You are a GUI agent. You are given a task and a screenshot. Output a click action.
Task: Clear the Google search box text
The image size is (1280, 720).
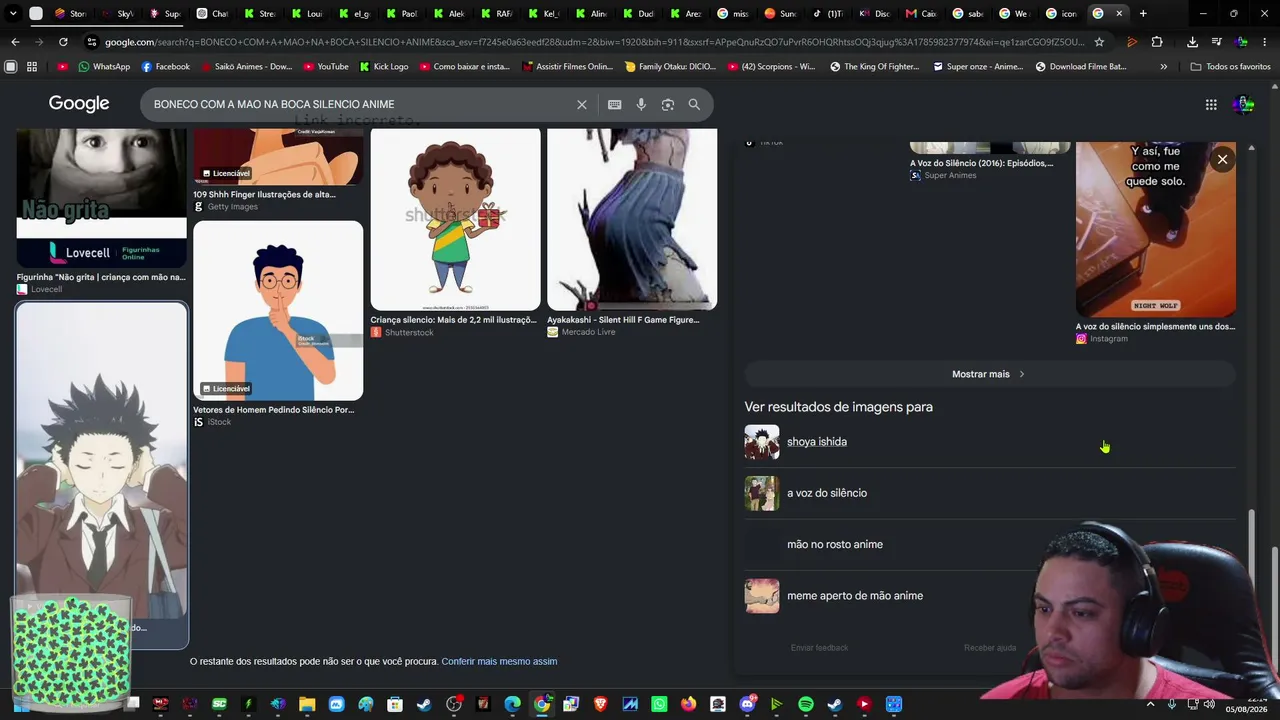581,104
